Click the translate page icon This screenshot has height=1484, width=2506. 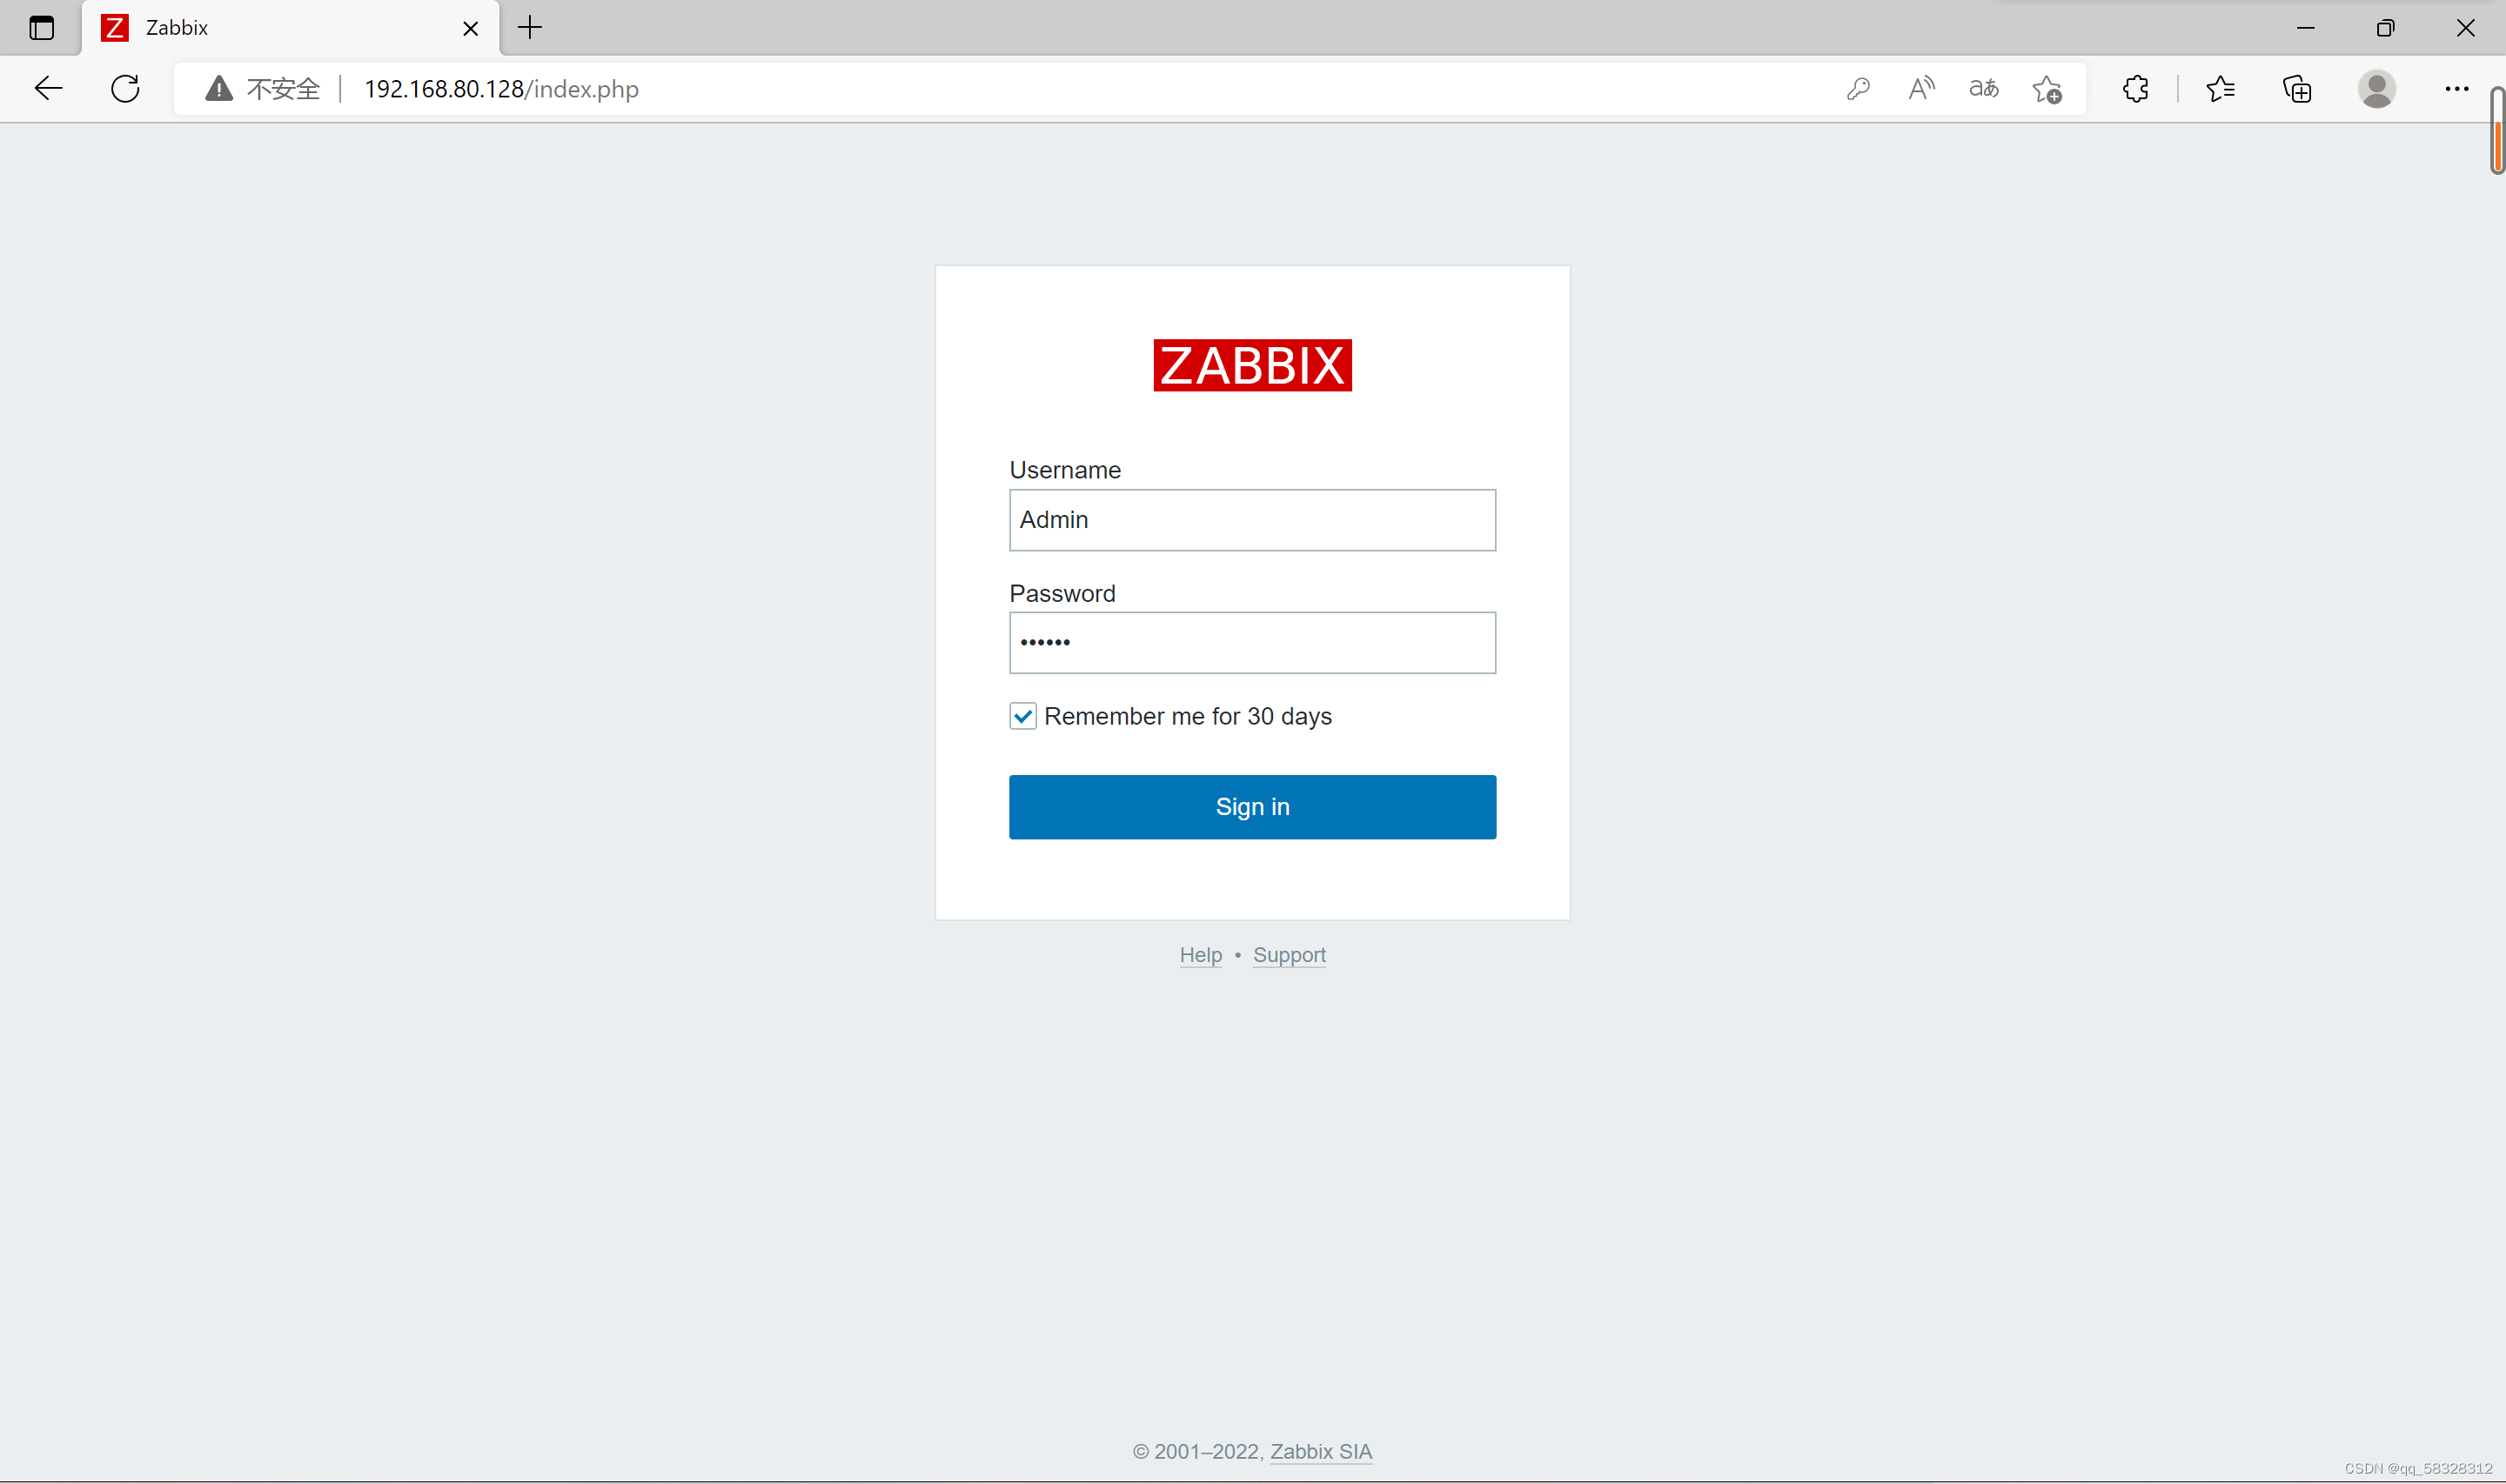(1984, 89)
